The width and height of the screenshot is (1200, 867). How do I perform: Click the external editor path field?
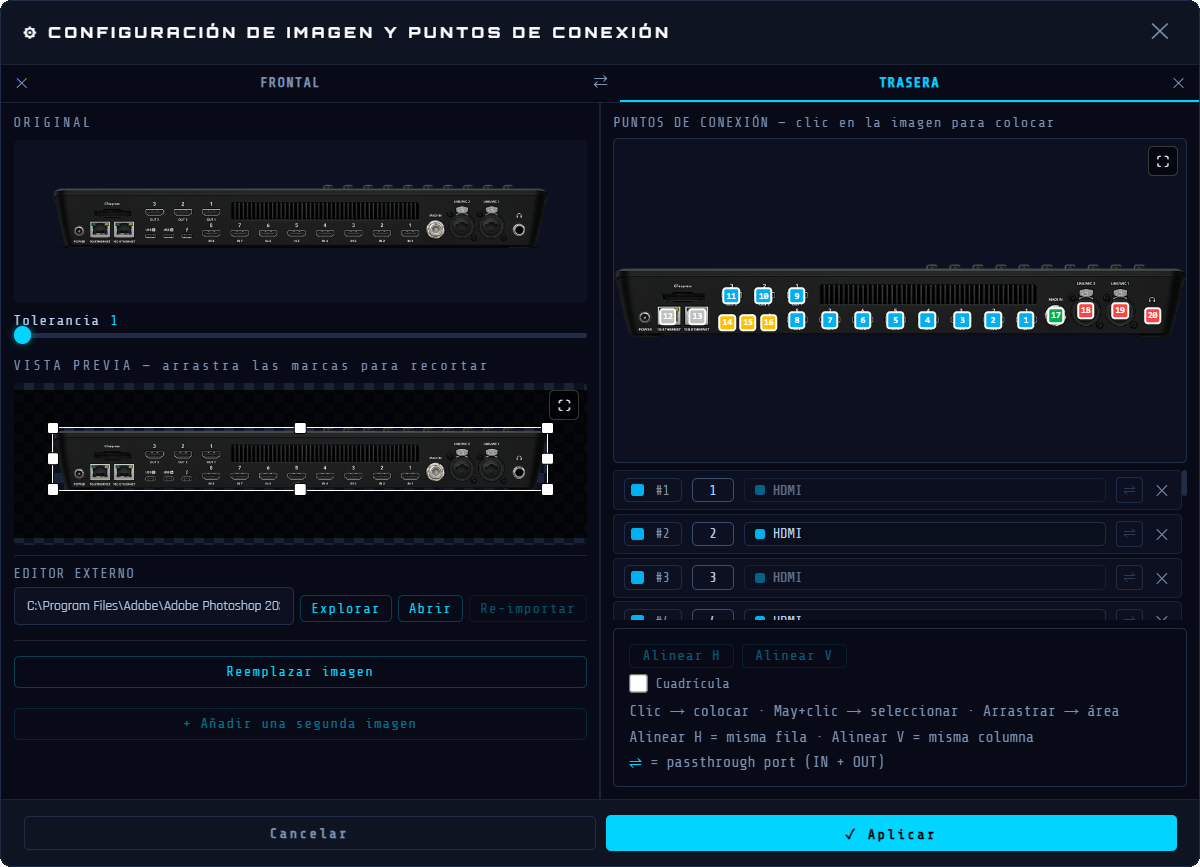[x=154, y=606]
